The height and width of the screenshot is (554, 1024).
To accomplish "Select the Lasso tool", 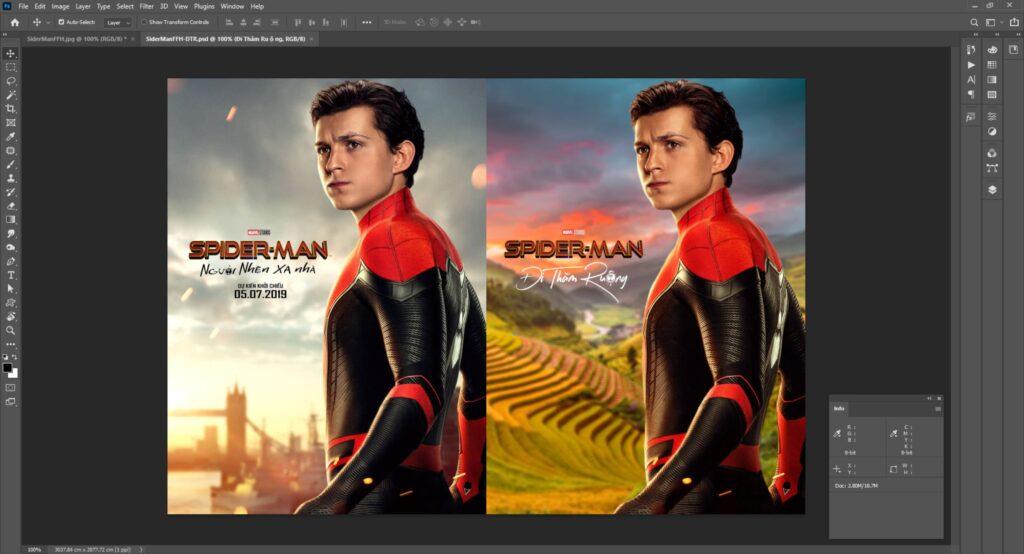I will 11,81.
